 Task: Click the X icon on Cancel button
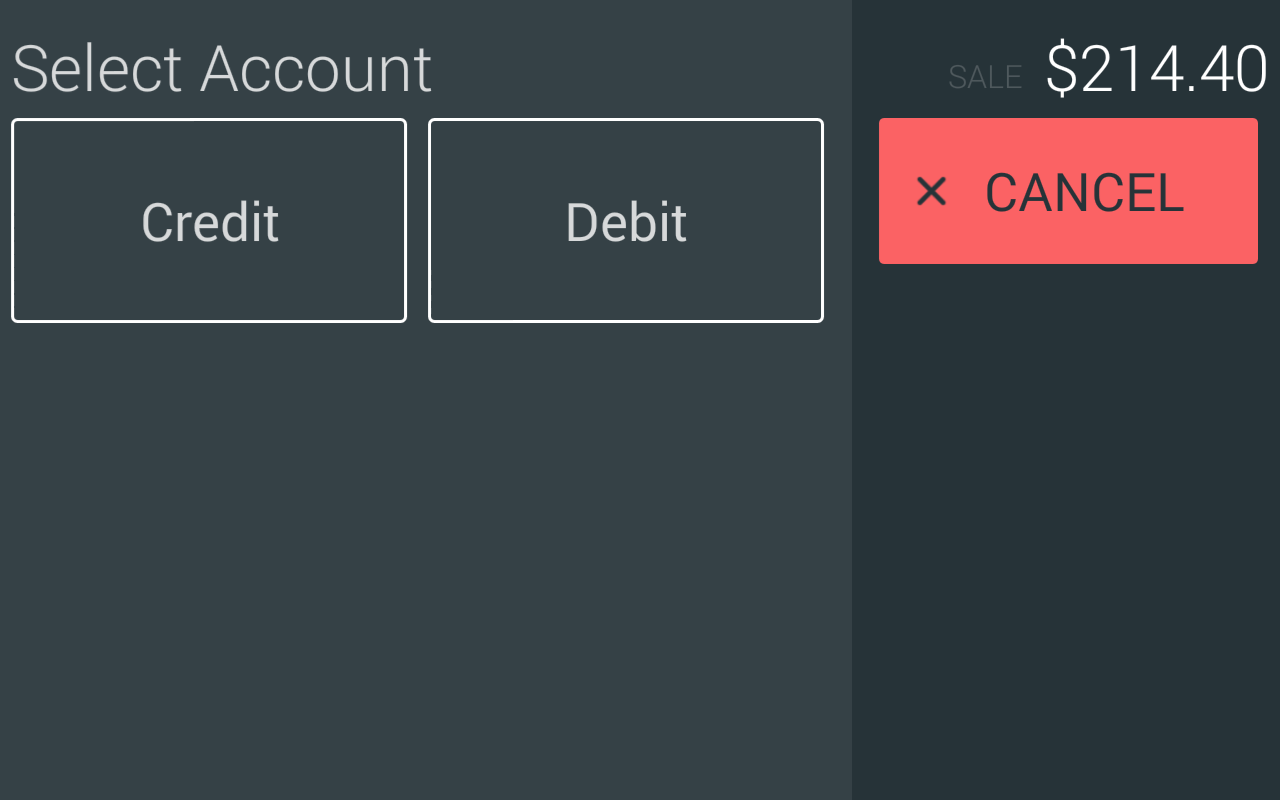click(x=931, y=191)
